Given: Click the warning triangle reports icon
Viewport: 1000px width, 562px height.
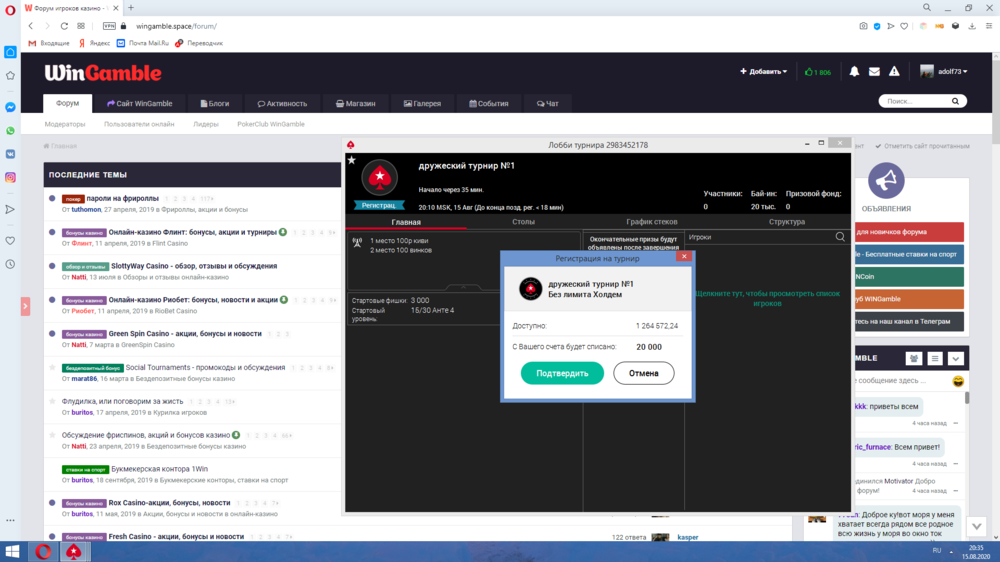Looking at the screenshot, I should (x=896, y=72).
